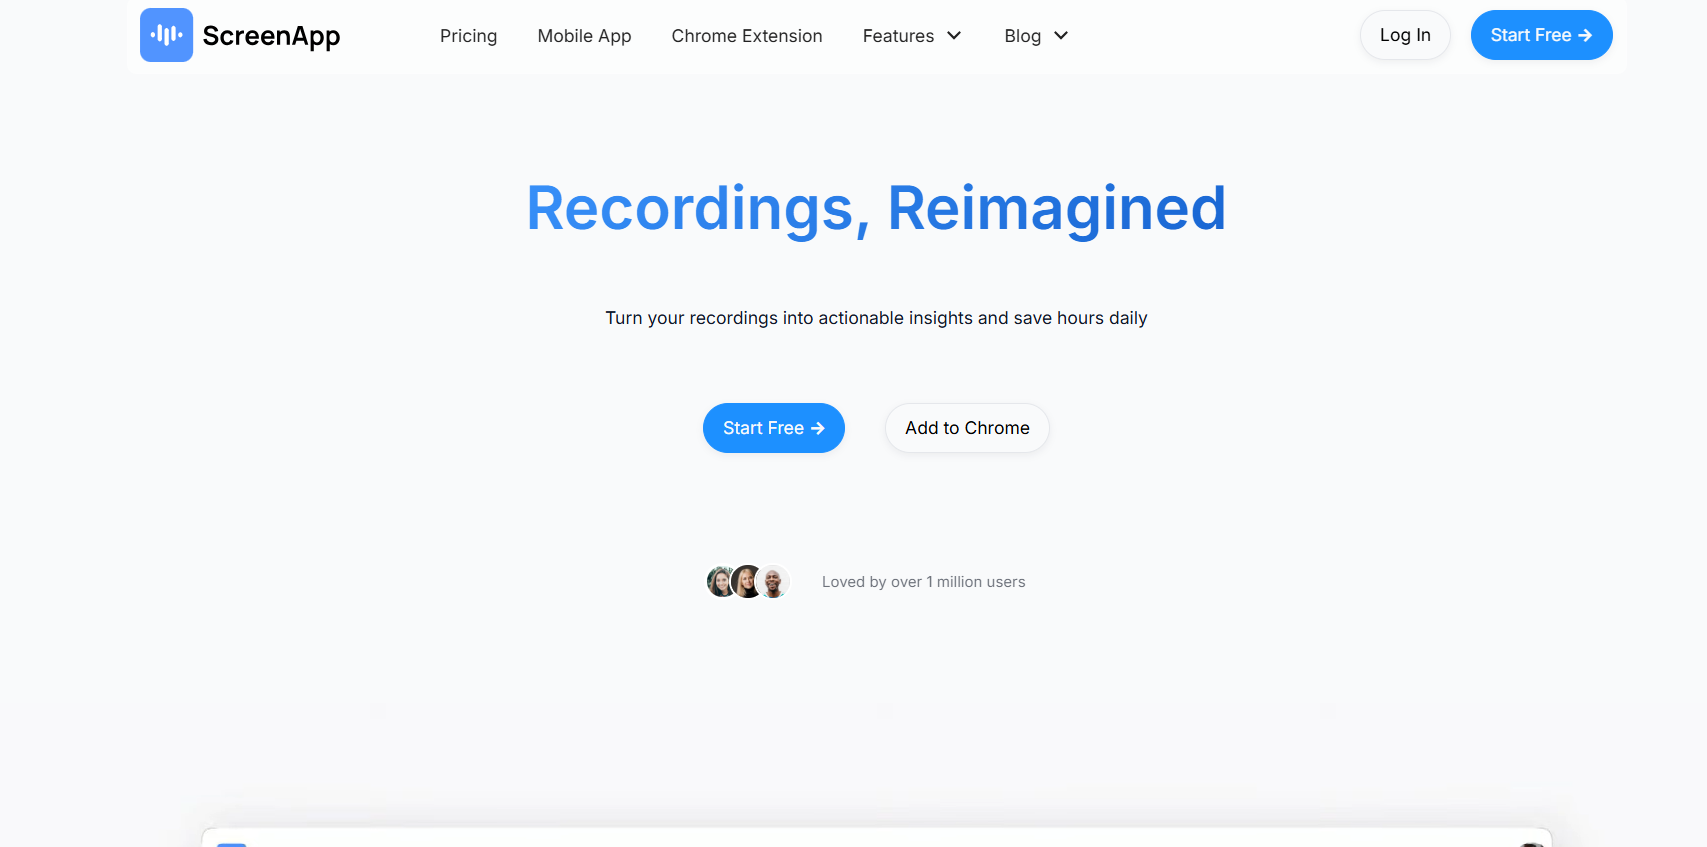Click the Add to Chrome button
The height and width of the screenshot is (847, 1707).
[967, 428]
